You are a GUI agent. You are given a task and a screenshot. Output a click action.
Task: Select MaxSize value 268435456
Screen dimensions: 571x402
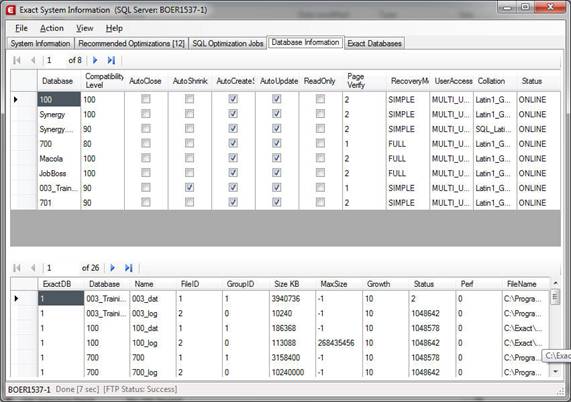click(339, 343)
